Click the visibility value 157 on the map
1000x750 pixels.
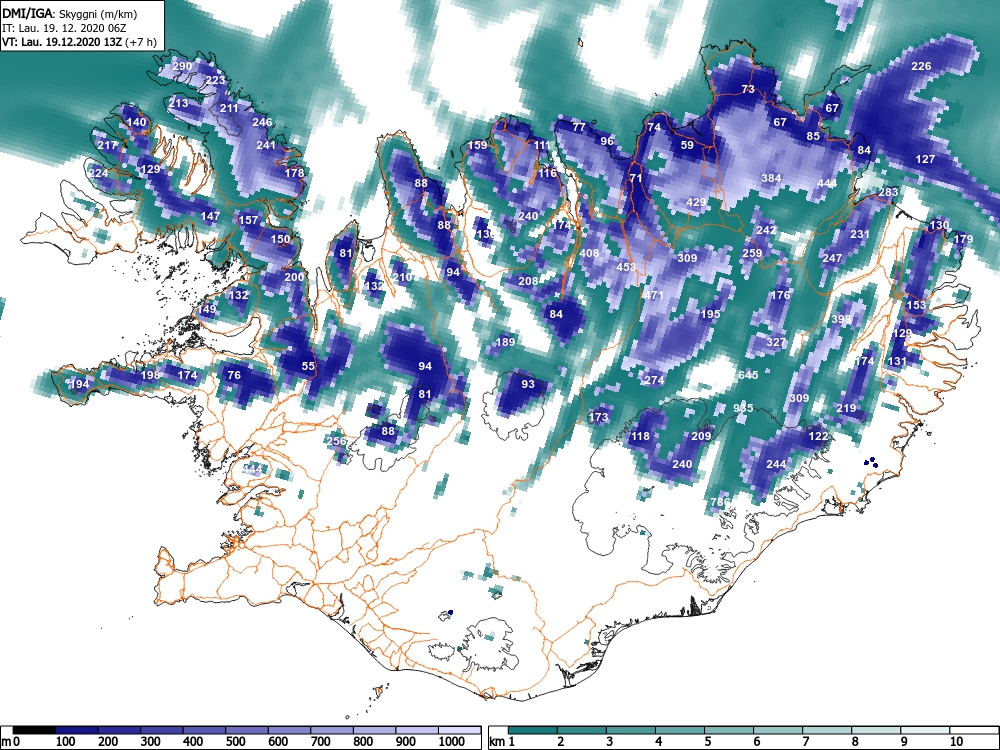click(248, 220)
